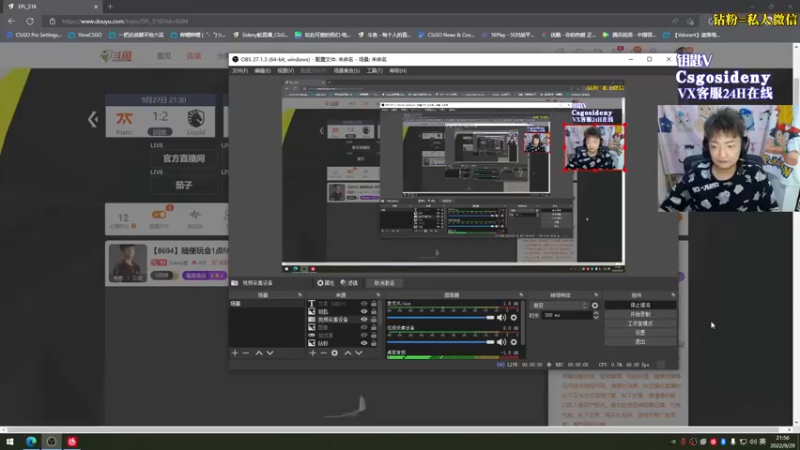The width and height of the screenshot is (800, 450).
Task: Decrease transition duration with down stepper
Action: pyautogui.click(x=595, y=317)
